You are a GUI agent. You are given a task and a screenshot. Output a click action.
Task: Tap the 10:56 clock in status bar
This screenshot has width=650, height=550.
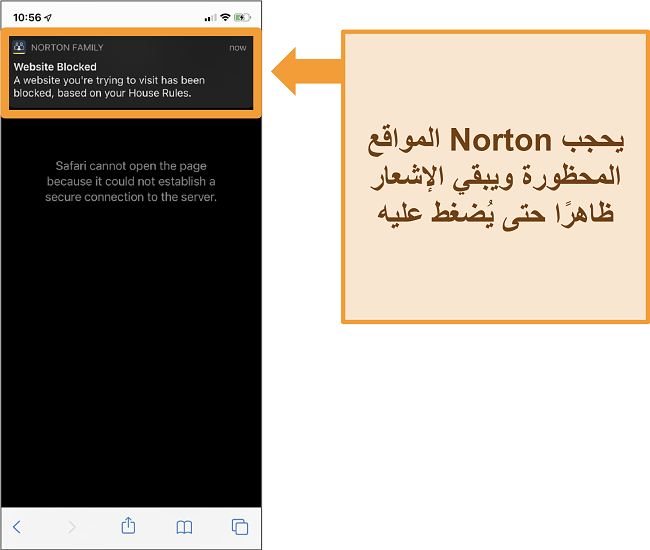coord(27,17)
